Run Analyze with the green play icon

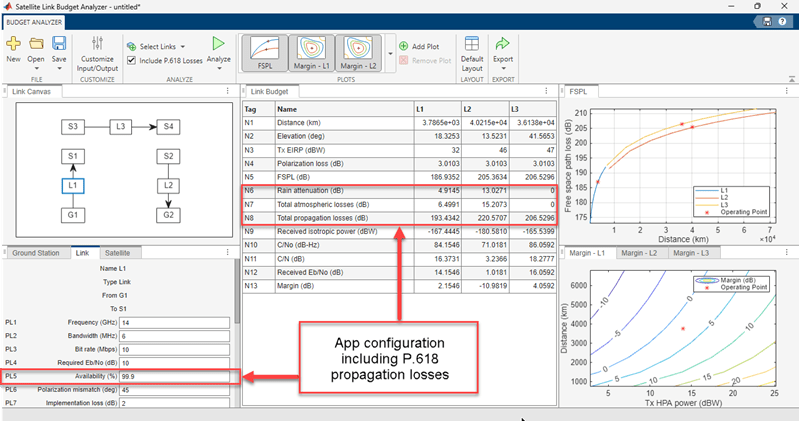[x=218, y=44]
